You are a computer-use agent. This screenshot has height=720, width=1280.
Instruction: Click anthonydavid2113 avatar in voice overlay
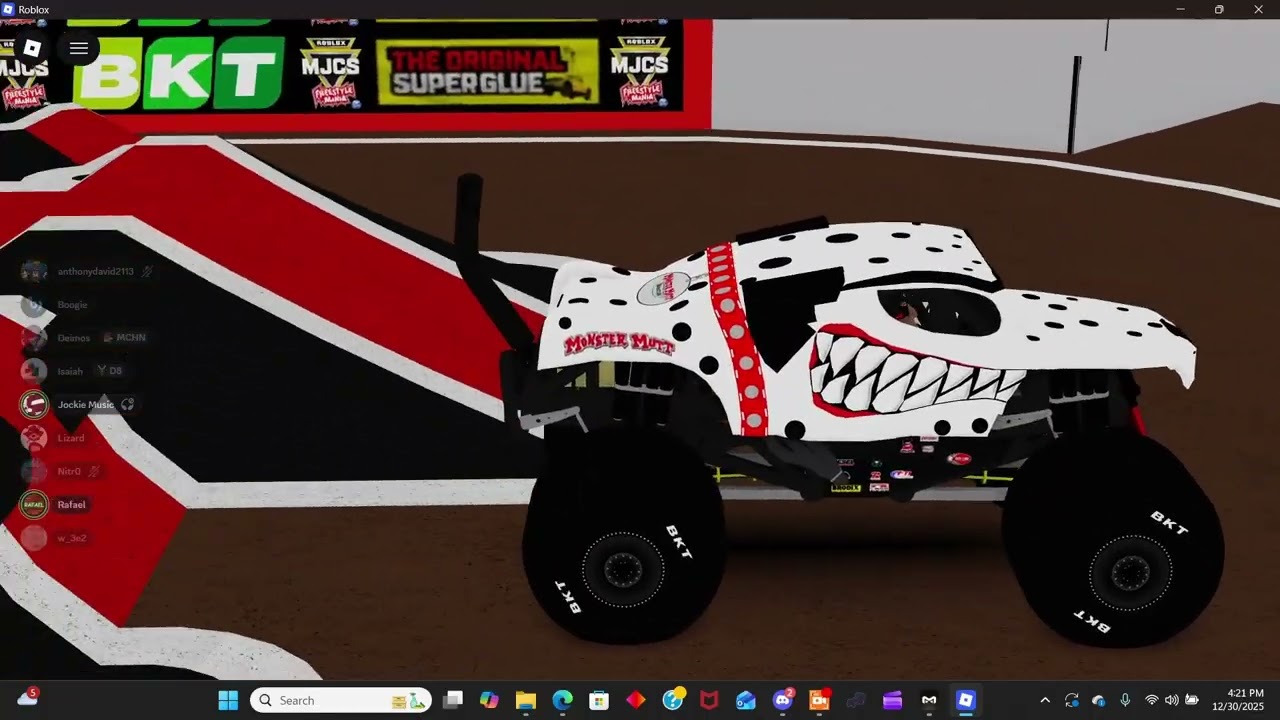coord(34,271)
